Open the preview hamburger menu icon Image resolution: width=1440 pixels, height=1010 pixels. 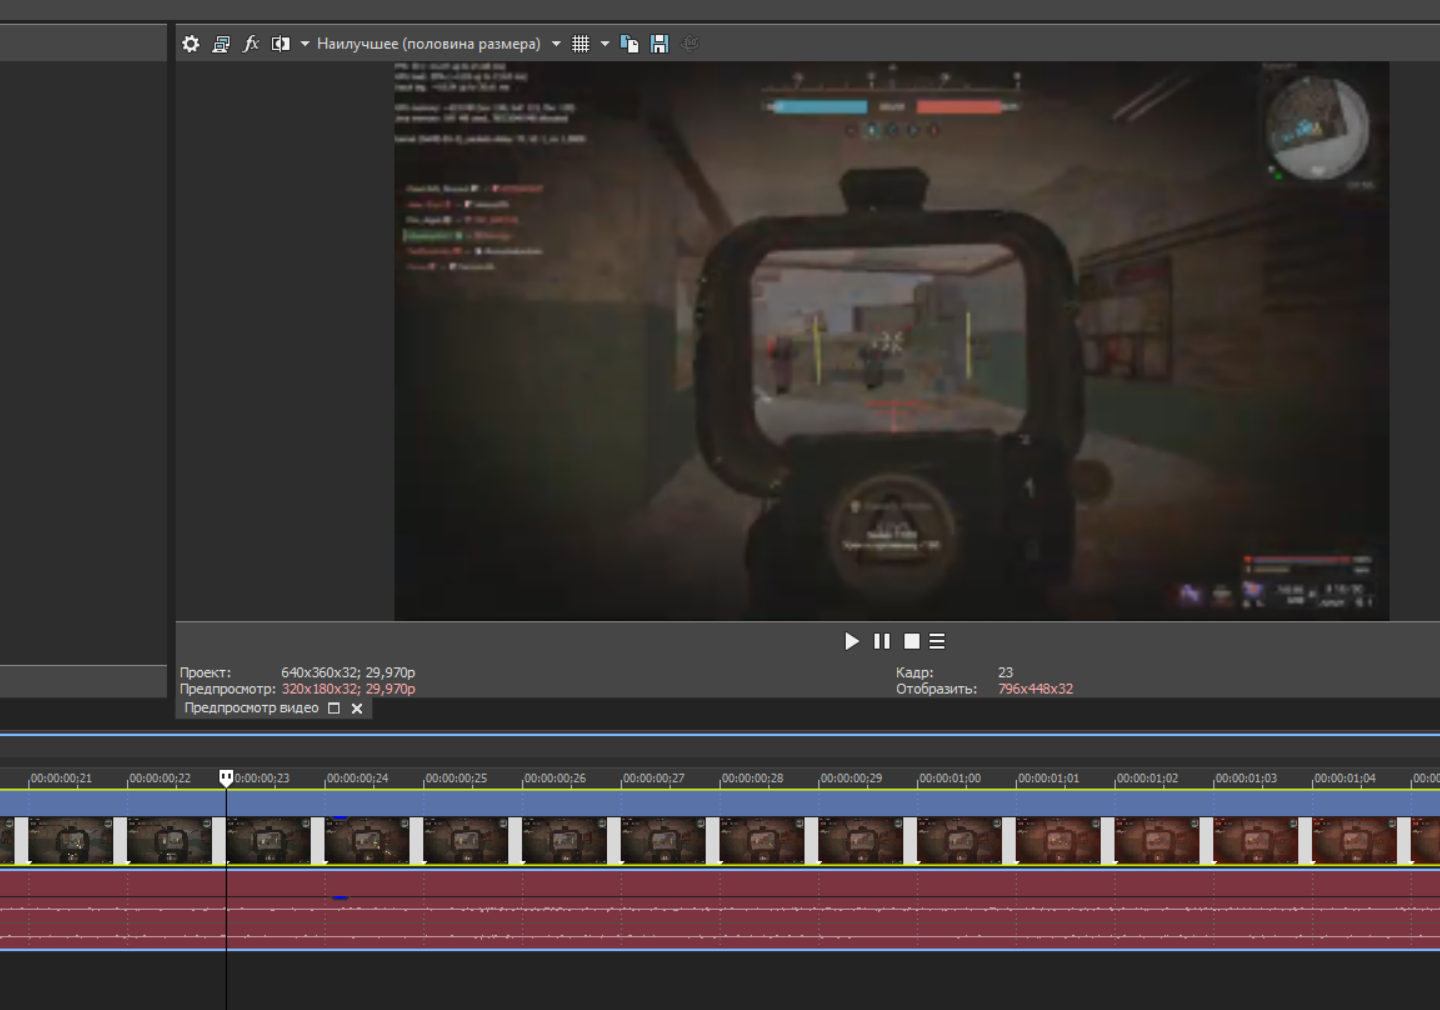point(937,641)
